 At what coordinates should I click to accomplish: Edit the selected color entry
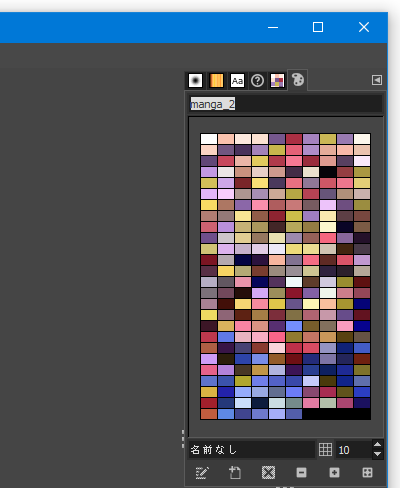(202, 473)
